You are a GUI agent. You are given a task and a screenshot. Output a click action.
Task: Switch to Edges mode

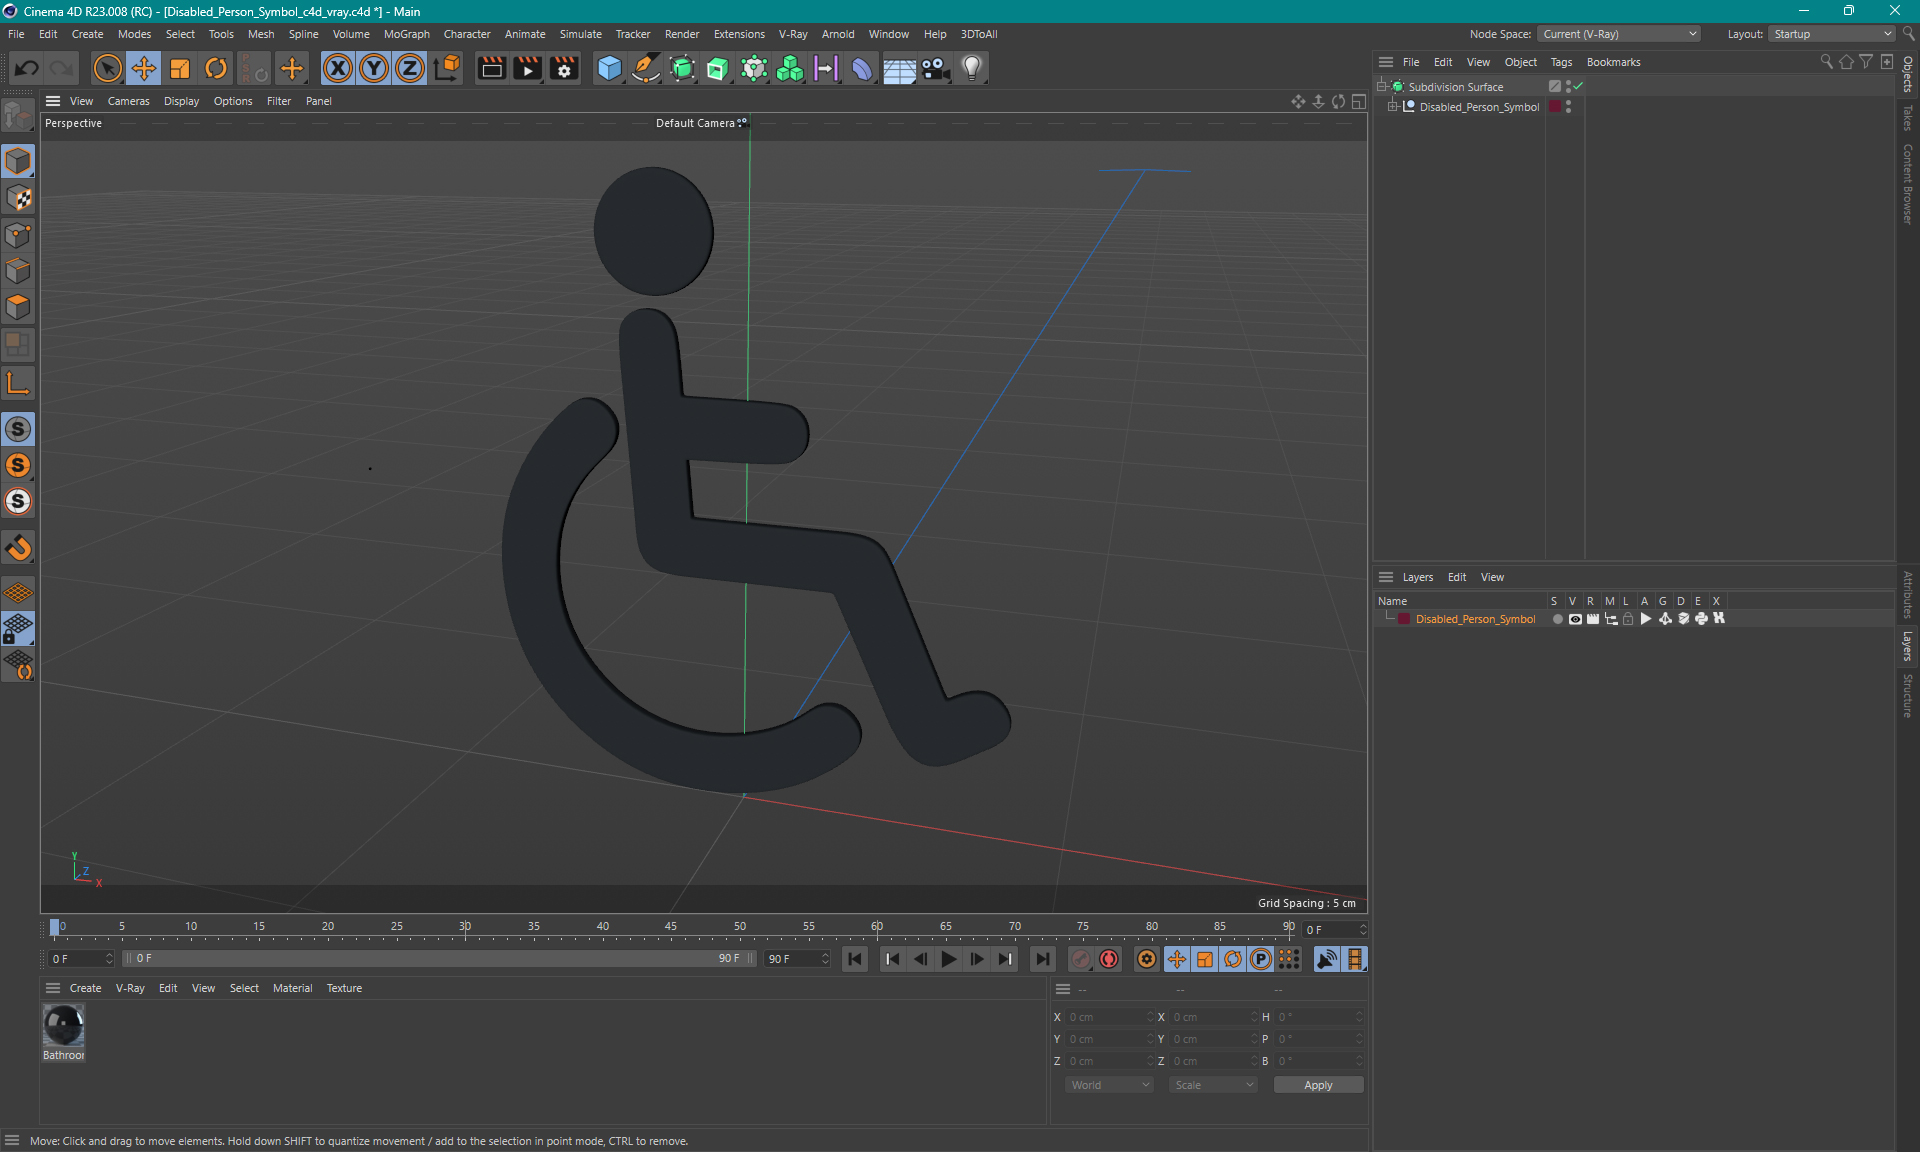pos(18,271)
